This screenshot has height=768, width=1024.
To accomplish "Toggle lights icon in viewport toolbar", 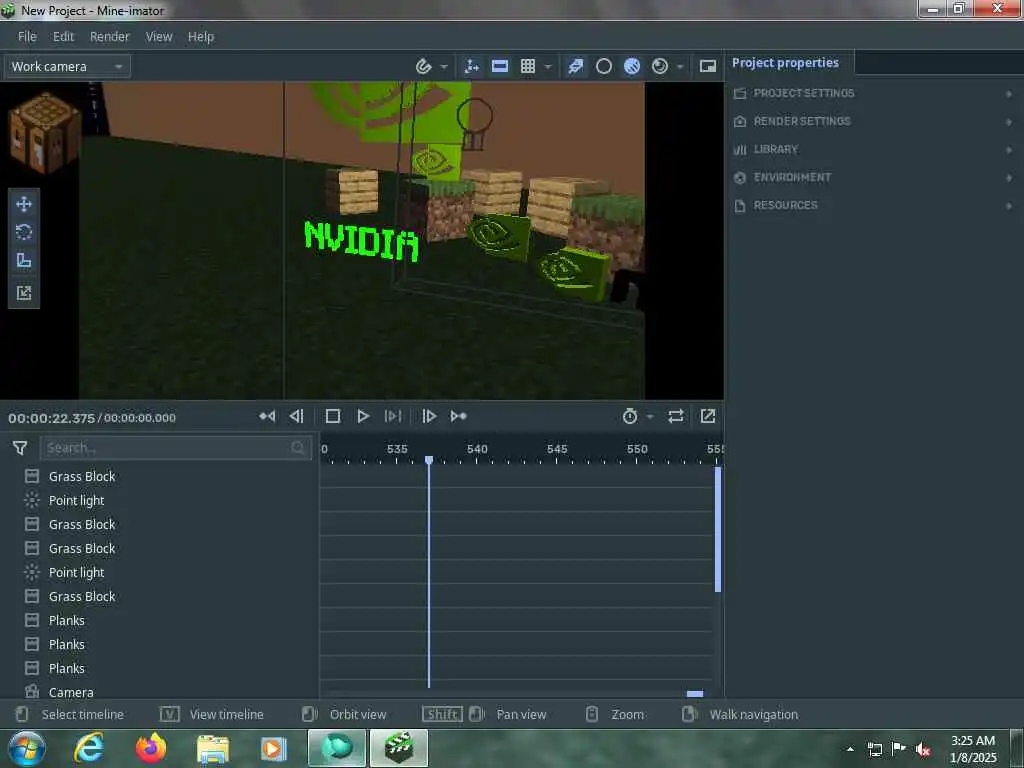I will [575, 66].
